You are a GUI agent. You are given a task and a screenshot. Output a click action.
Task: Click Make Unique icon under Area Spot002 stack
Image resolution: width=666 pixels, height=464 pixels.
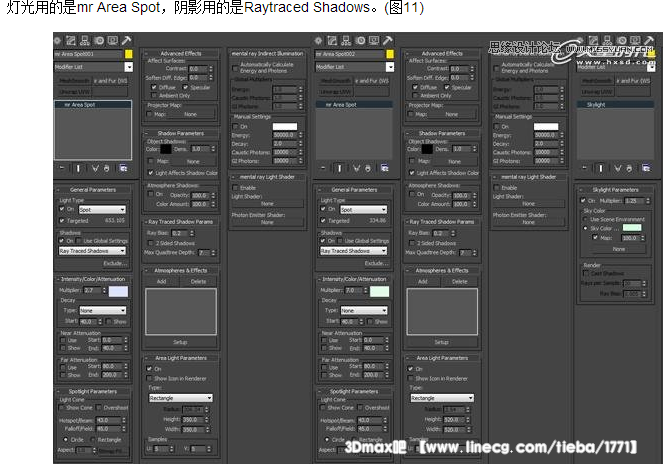click(356, 168)
